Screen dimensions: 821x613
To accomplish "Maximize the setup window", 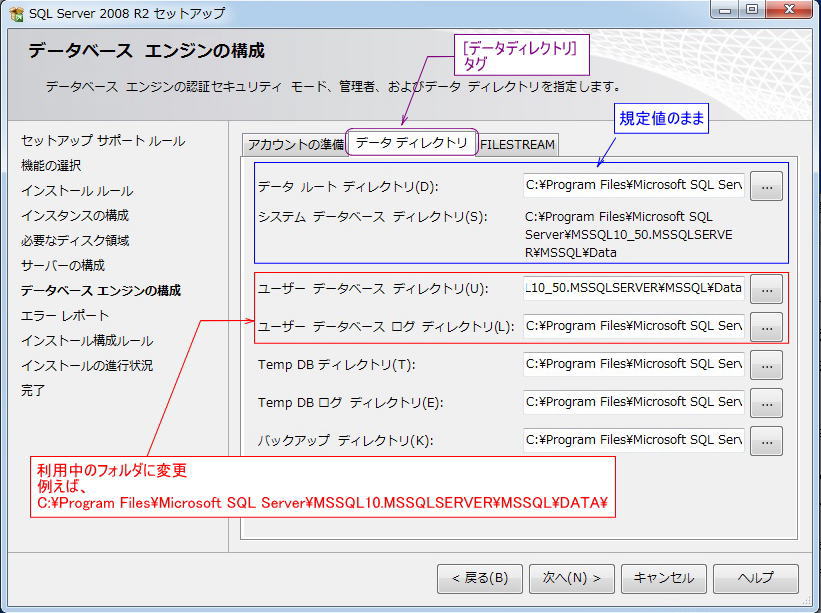I will click(752, 9).
